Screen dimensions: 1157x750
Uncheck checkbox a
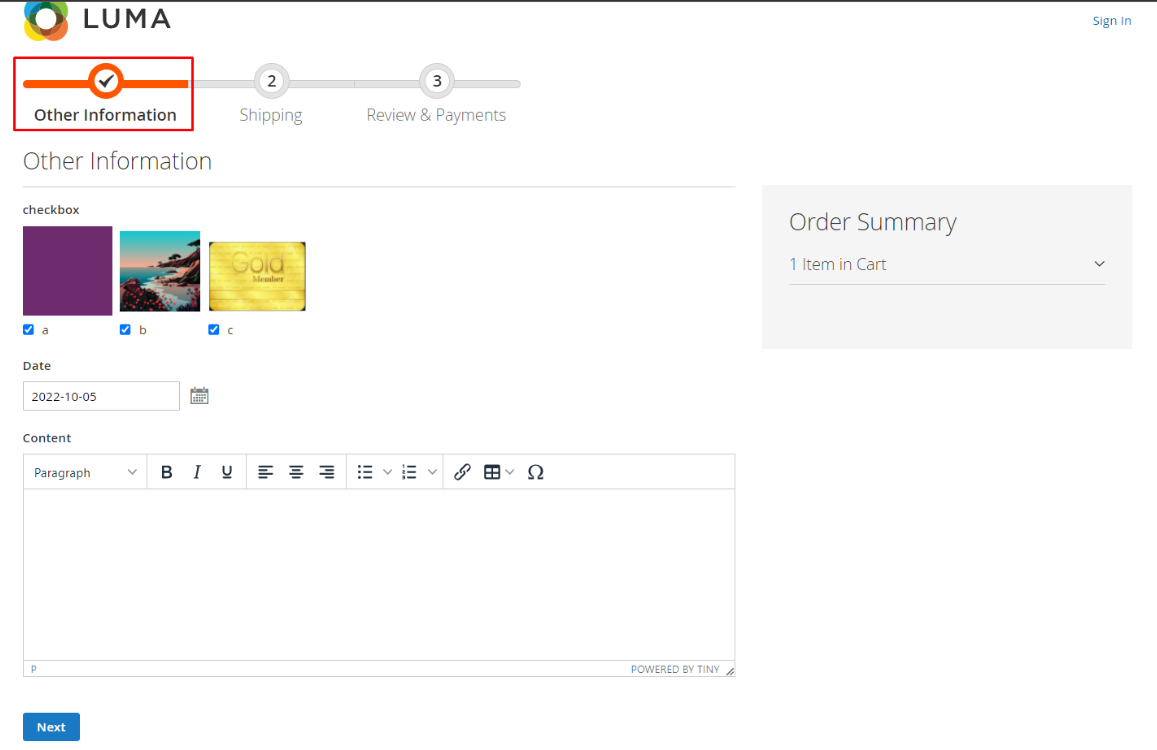pos(29,330)
